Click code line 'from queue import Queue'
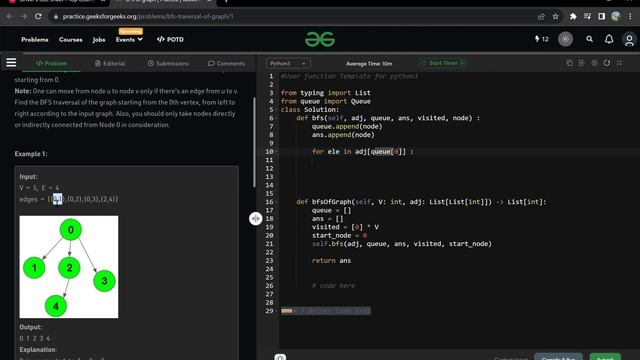 pyautogui.click(x=326, y=101)
